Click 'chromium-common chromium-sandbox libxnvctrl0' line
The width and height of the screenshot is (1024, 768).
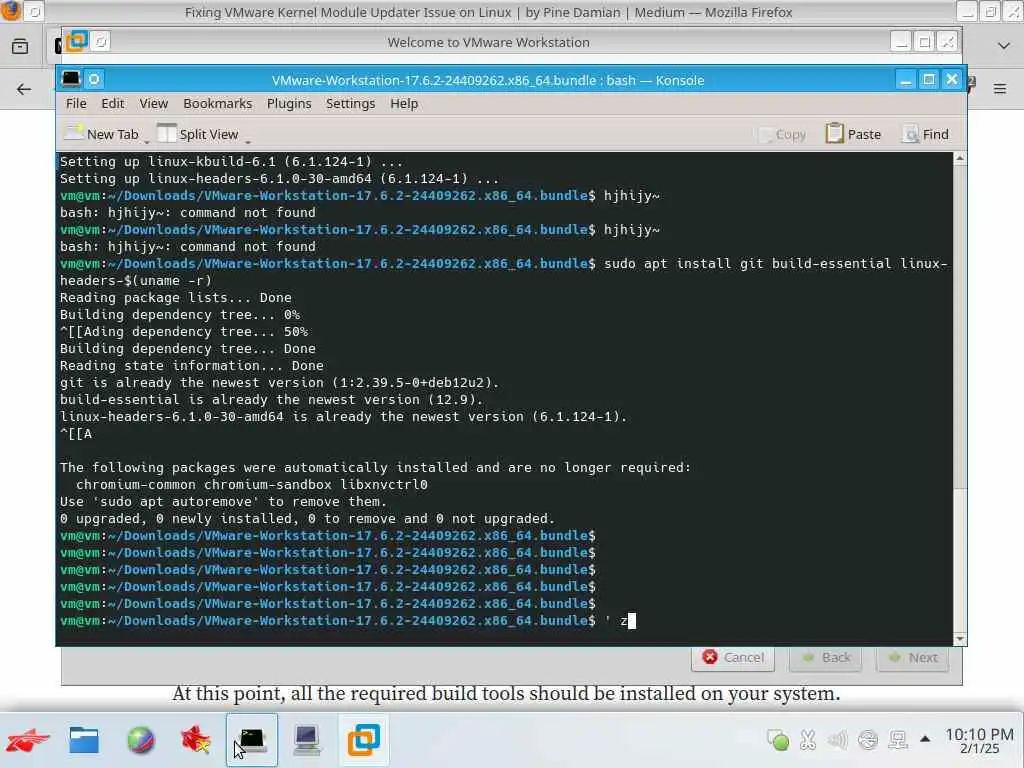tap(251, 485)
